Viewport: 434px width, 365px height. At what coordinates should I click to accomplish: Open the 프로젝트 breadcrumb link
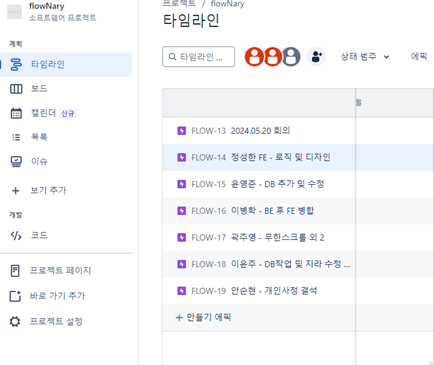[x=179, y=4]
